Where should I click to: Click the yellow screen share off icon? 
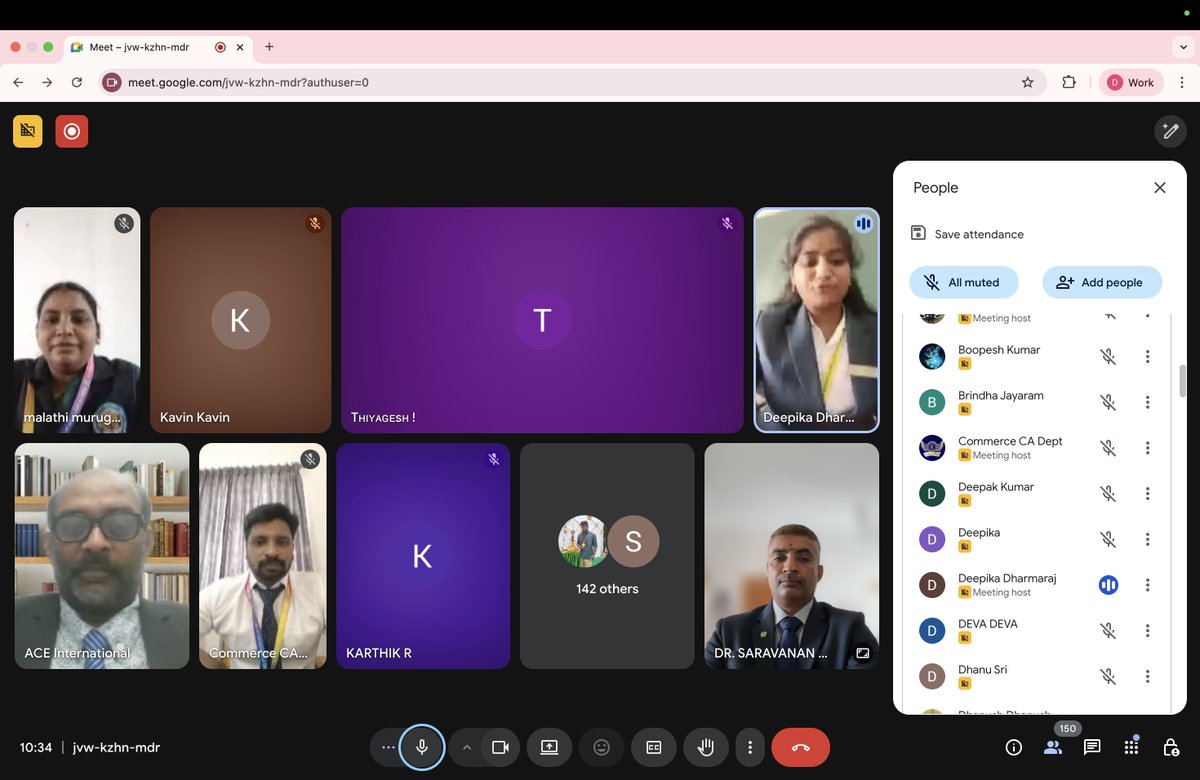(x=28, y=131)
